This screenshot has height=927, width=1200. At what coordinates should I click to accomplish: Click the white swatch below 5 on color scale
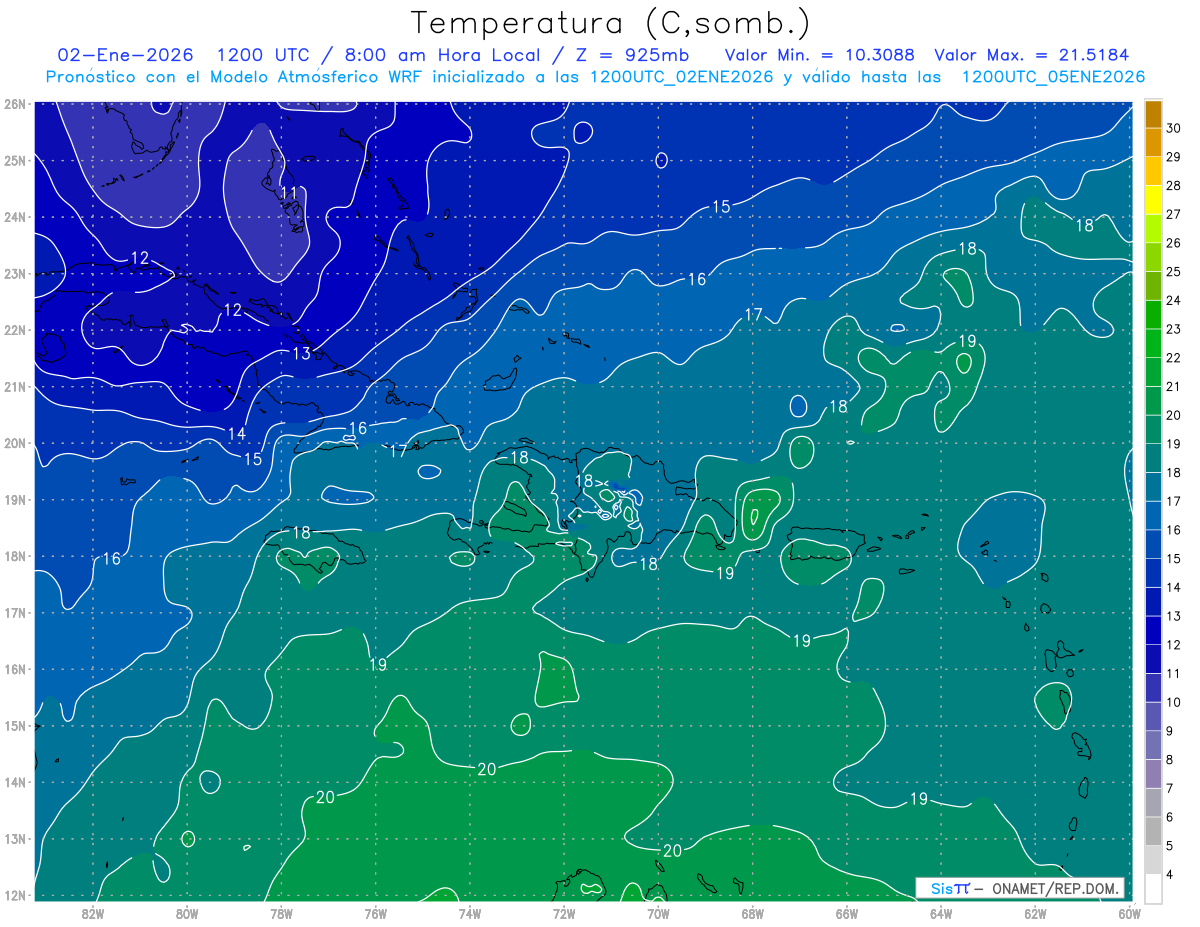[1153, 888]
